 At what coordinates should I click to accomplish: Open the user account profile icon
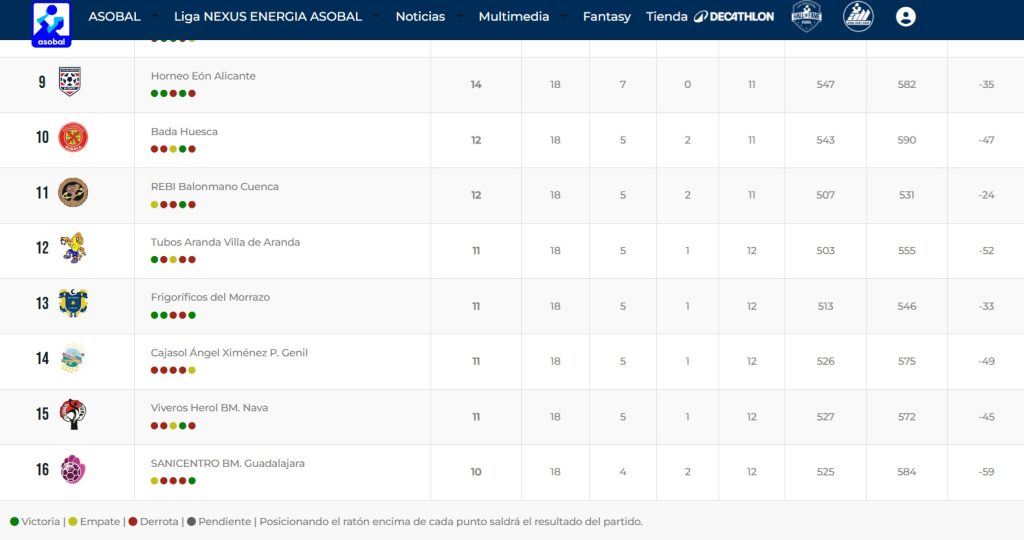click(905, 17)
